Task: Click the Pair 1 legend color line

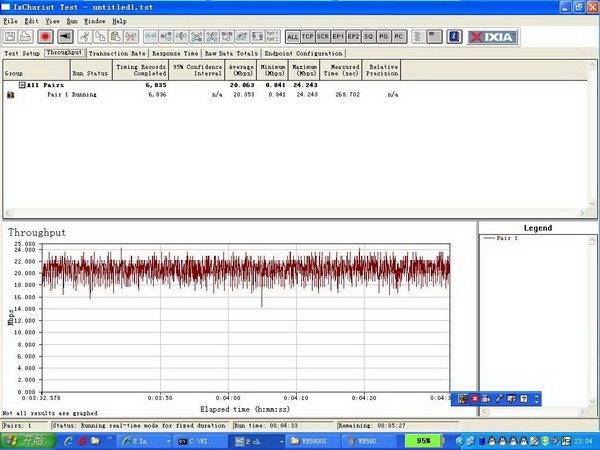Action: click(x=491, y=239)
